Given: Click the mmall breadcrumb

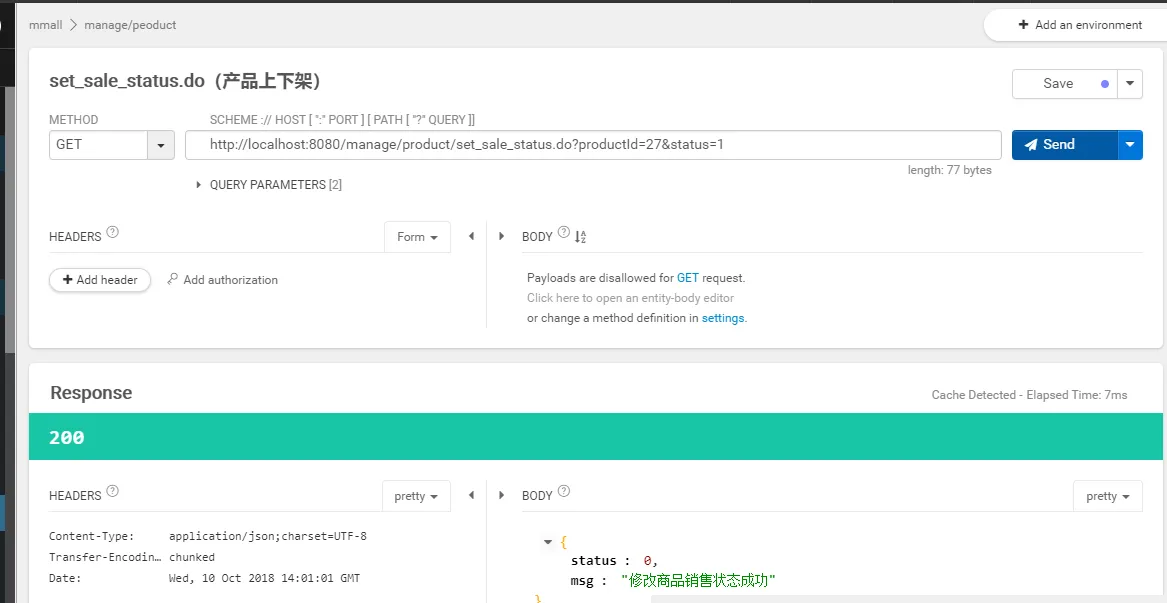Looking at the screenshot, I should click(x=45, y=25).
